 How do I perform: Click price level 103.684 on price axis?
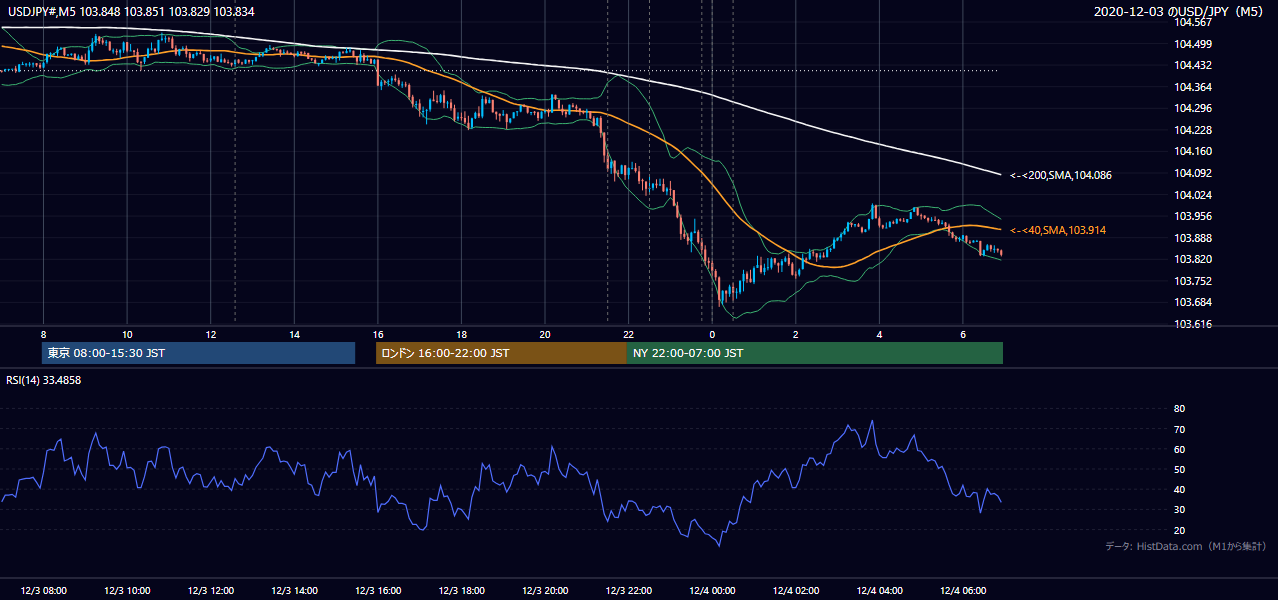click(x=1193, y=302)
